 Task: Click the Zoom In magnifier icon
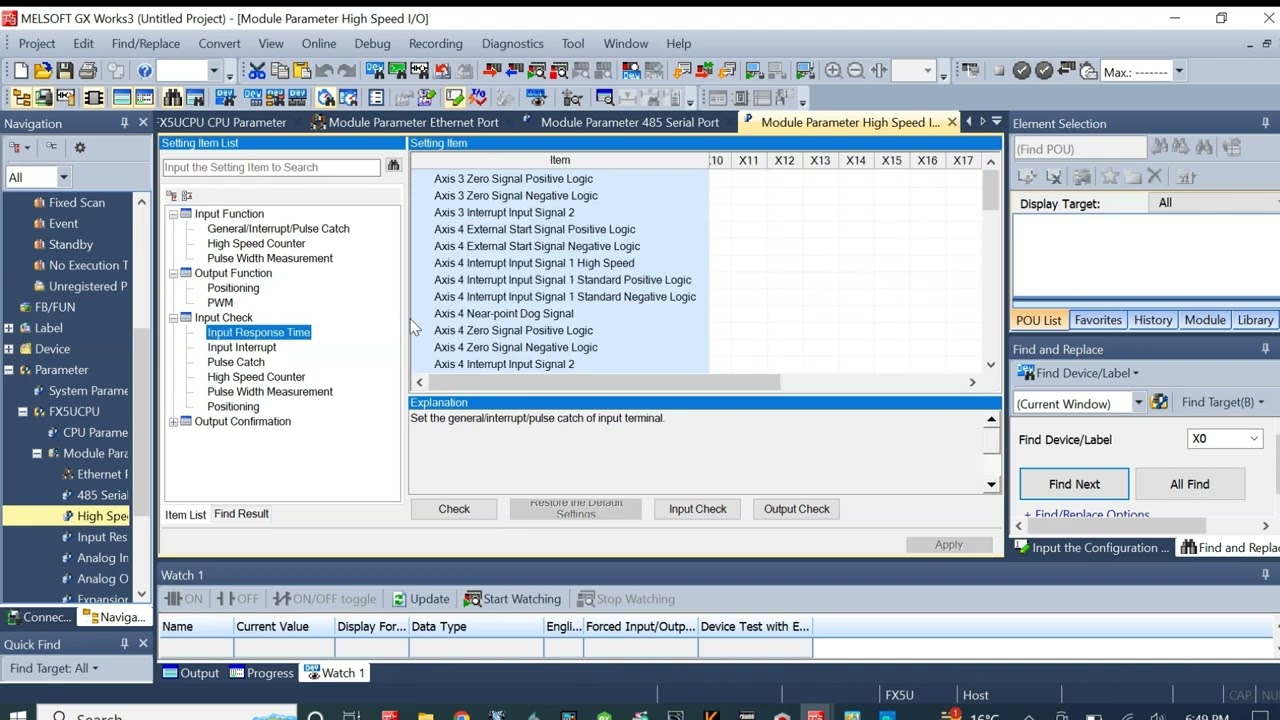coord(833,71)
